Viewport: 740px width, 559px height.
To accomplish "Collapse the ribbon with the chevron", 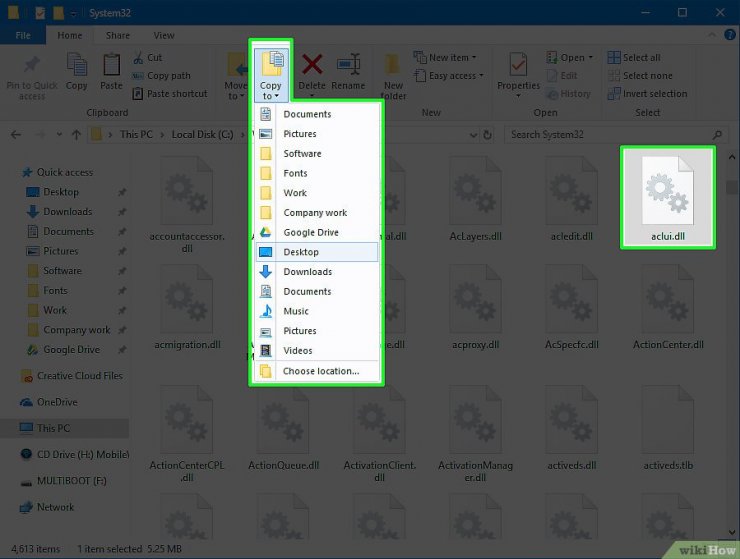I will pyautogui.click(x=712, y=34).
